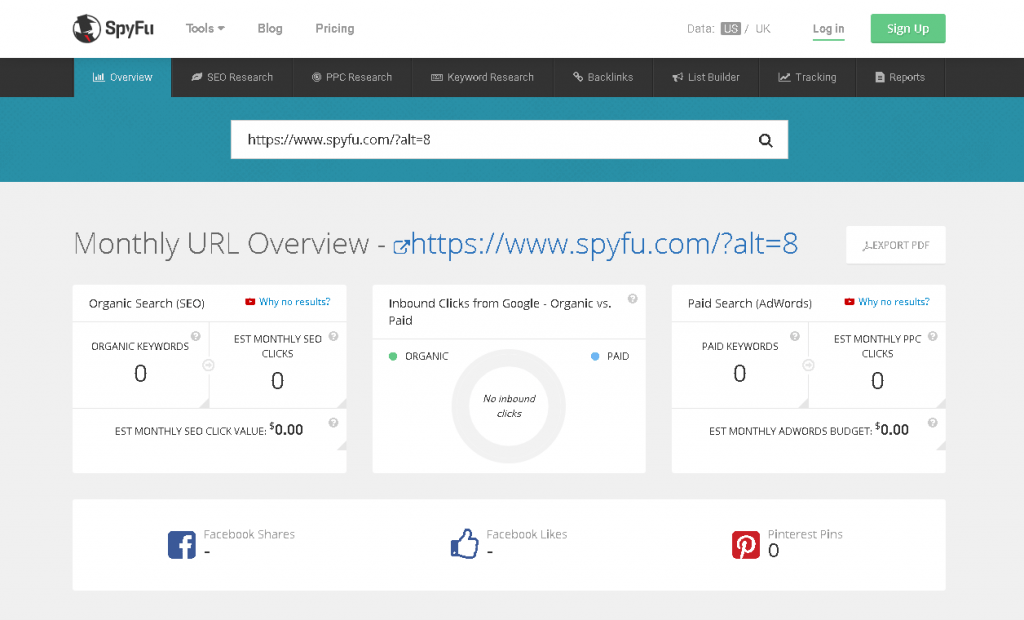Open the spyfu.com URL link in heading

pyautogui.click(x=604, y=244)
